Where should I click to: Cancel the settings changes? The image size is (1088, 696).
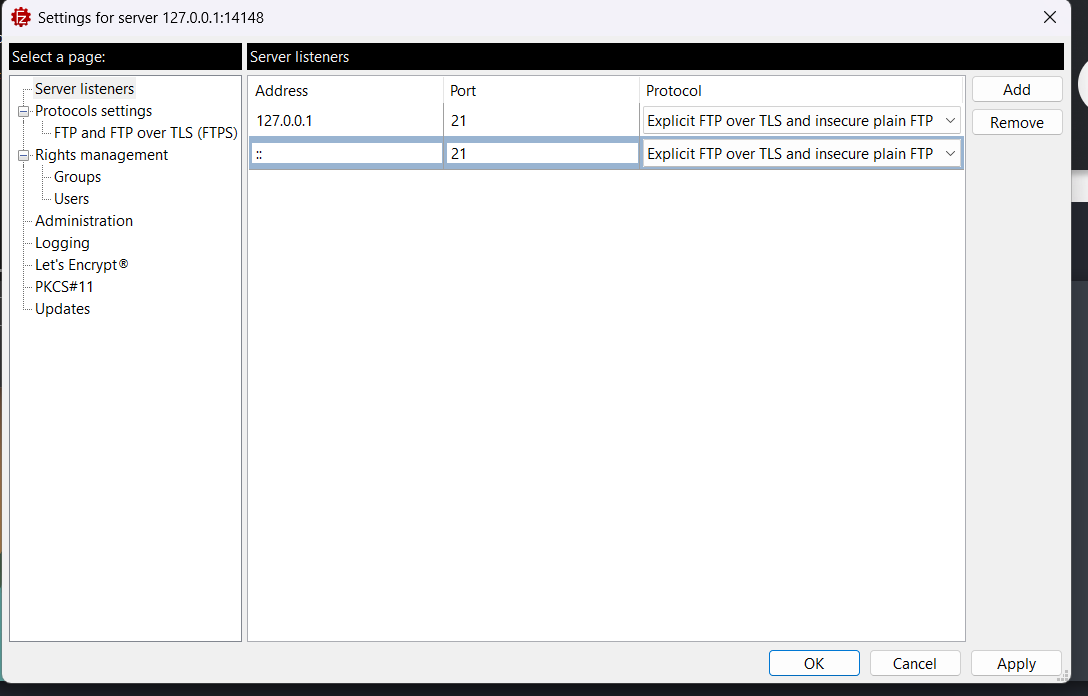point(915,663)
